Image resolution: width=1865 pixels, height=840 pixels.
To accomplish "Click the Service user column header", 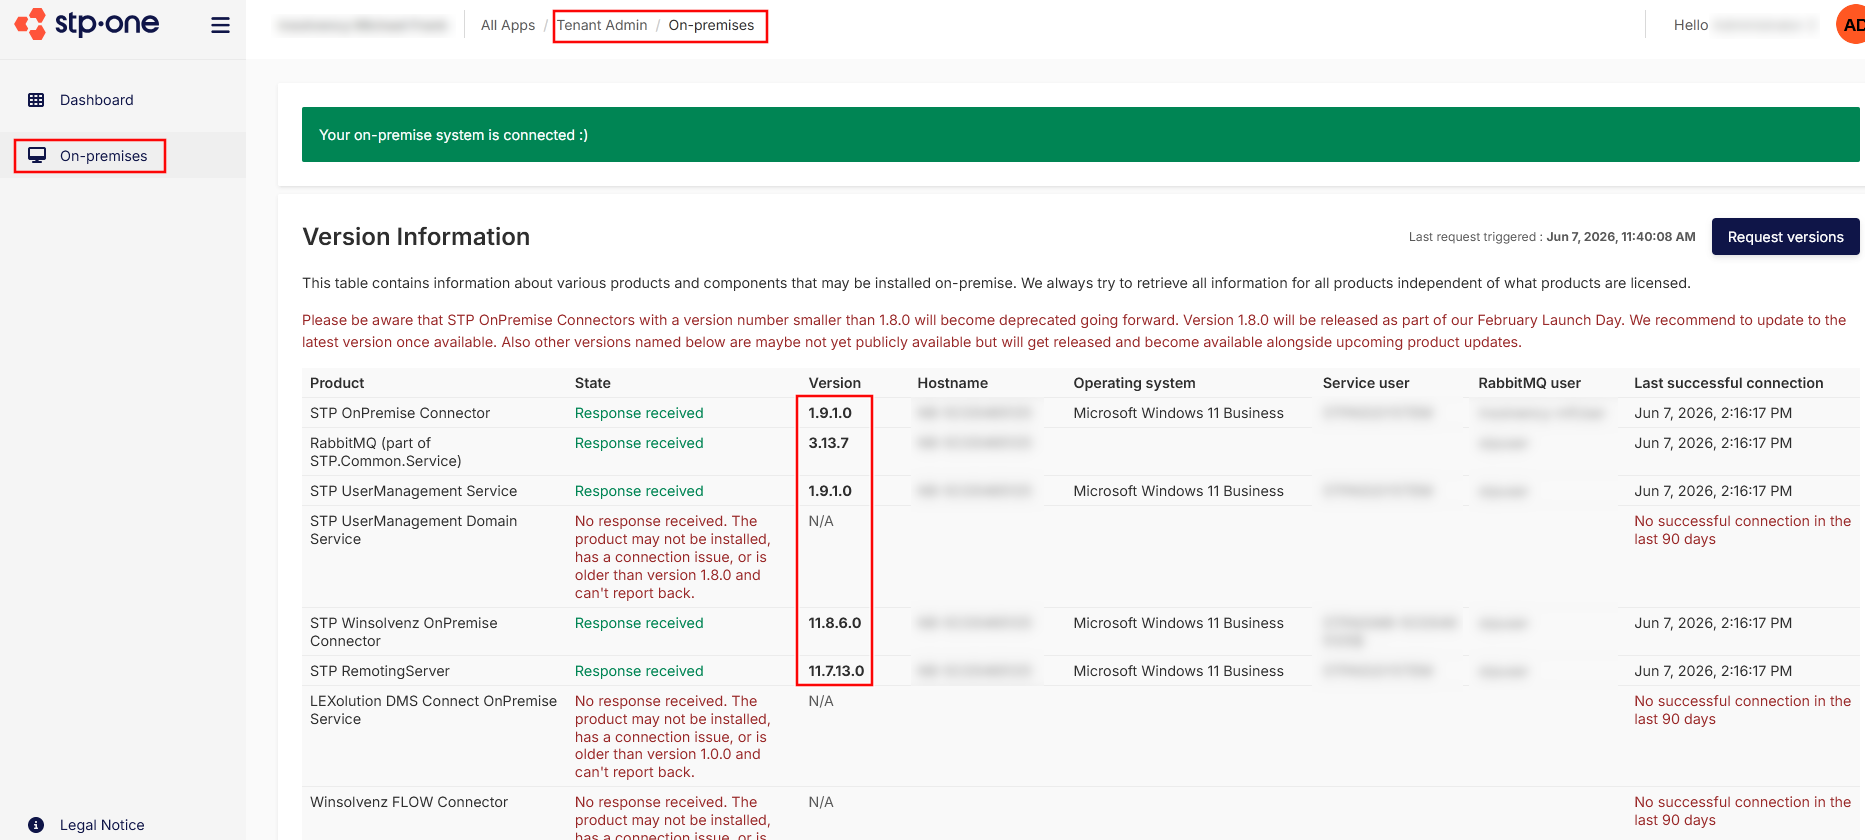I will (1366, 383).
